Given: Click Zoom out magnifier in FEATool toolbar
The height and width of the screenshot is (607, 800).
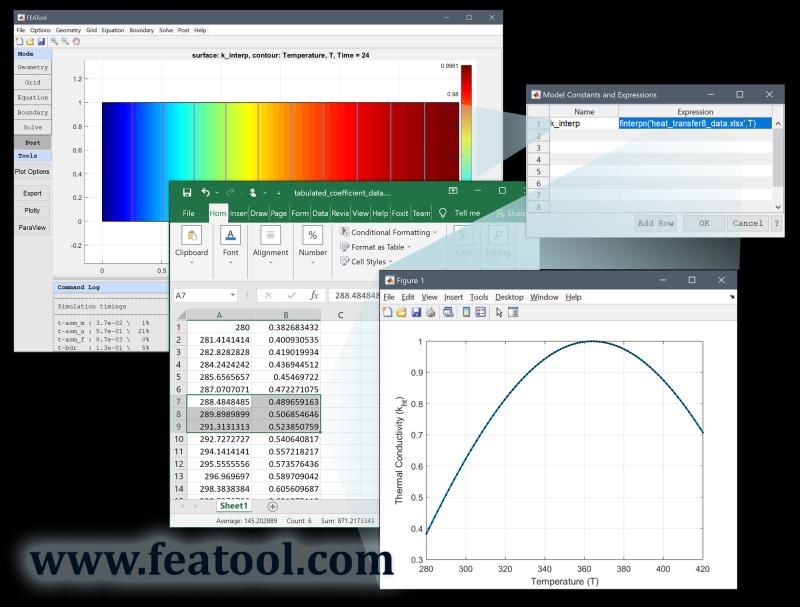Looking at the screenshot, I should click(65, 42).
